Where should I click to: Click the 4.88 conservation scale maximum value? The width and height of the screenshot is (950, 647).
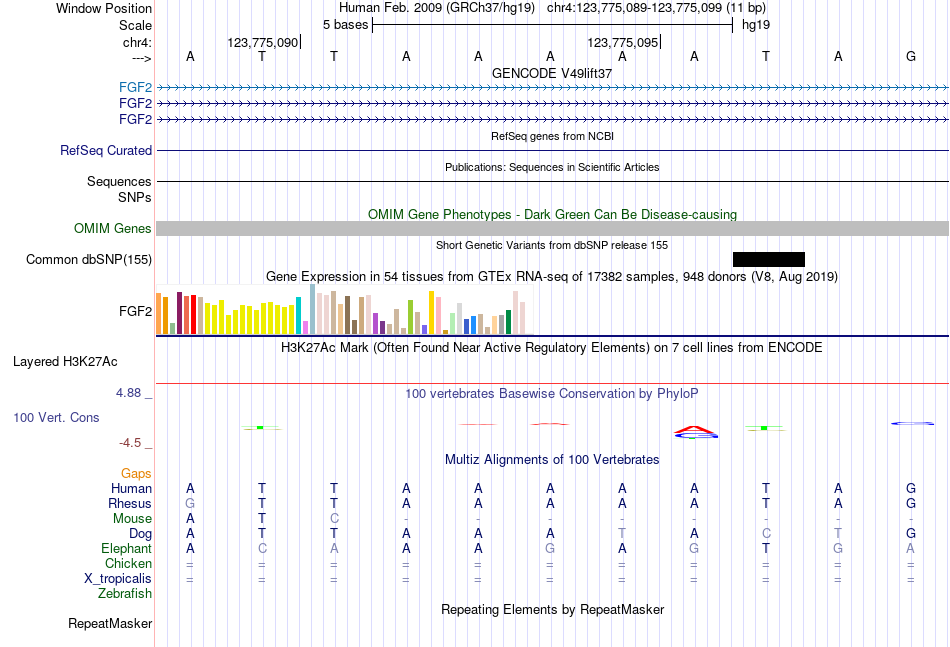129,393
